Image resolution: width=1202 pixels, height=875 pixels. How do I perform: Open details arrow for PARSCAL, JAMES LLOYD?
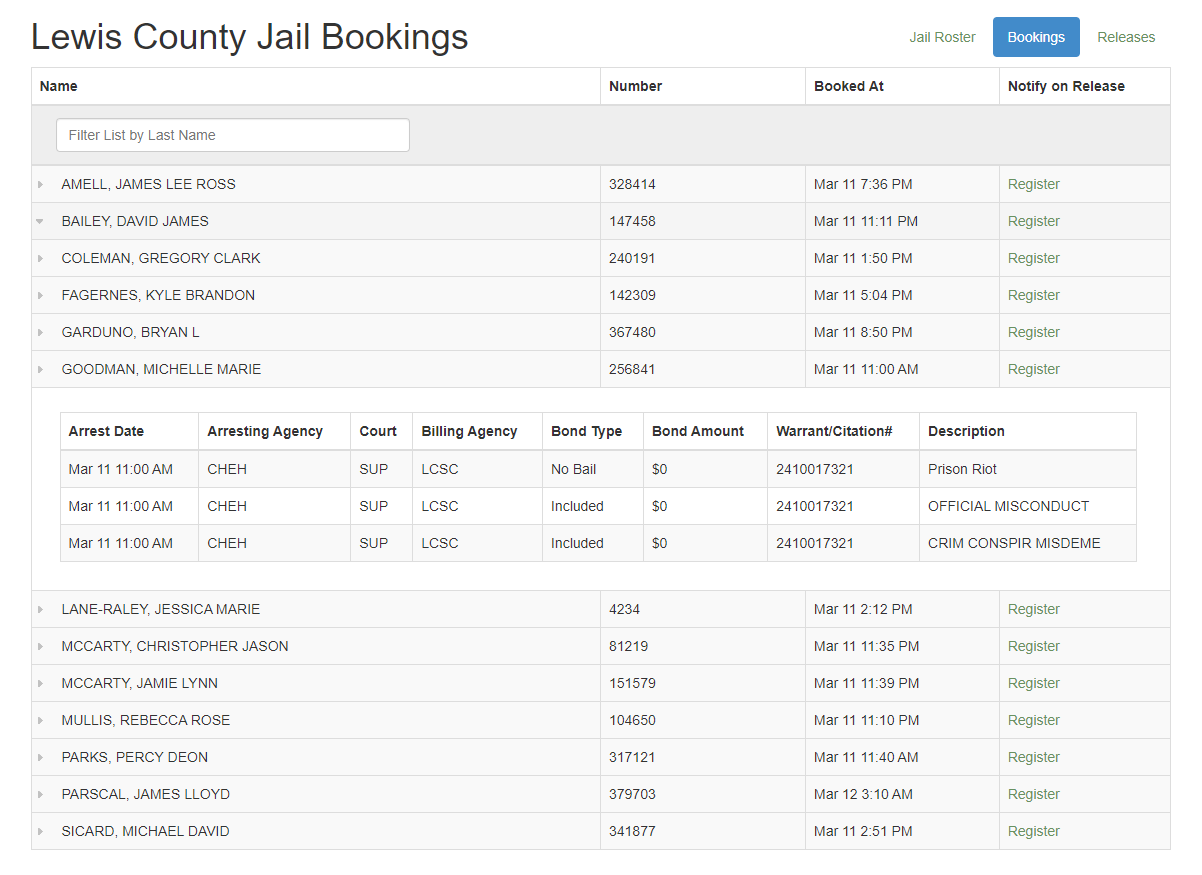coord(41,794)
